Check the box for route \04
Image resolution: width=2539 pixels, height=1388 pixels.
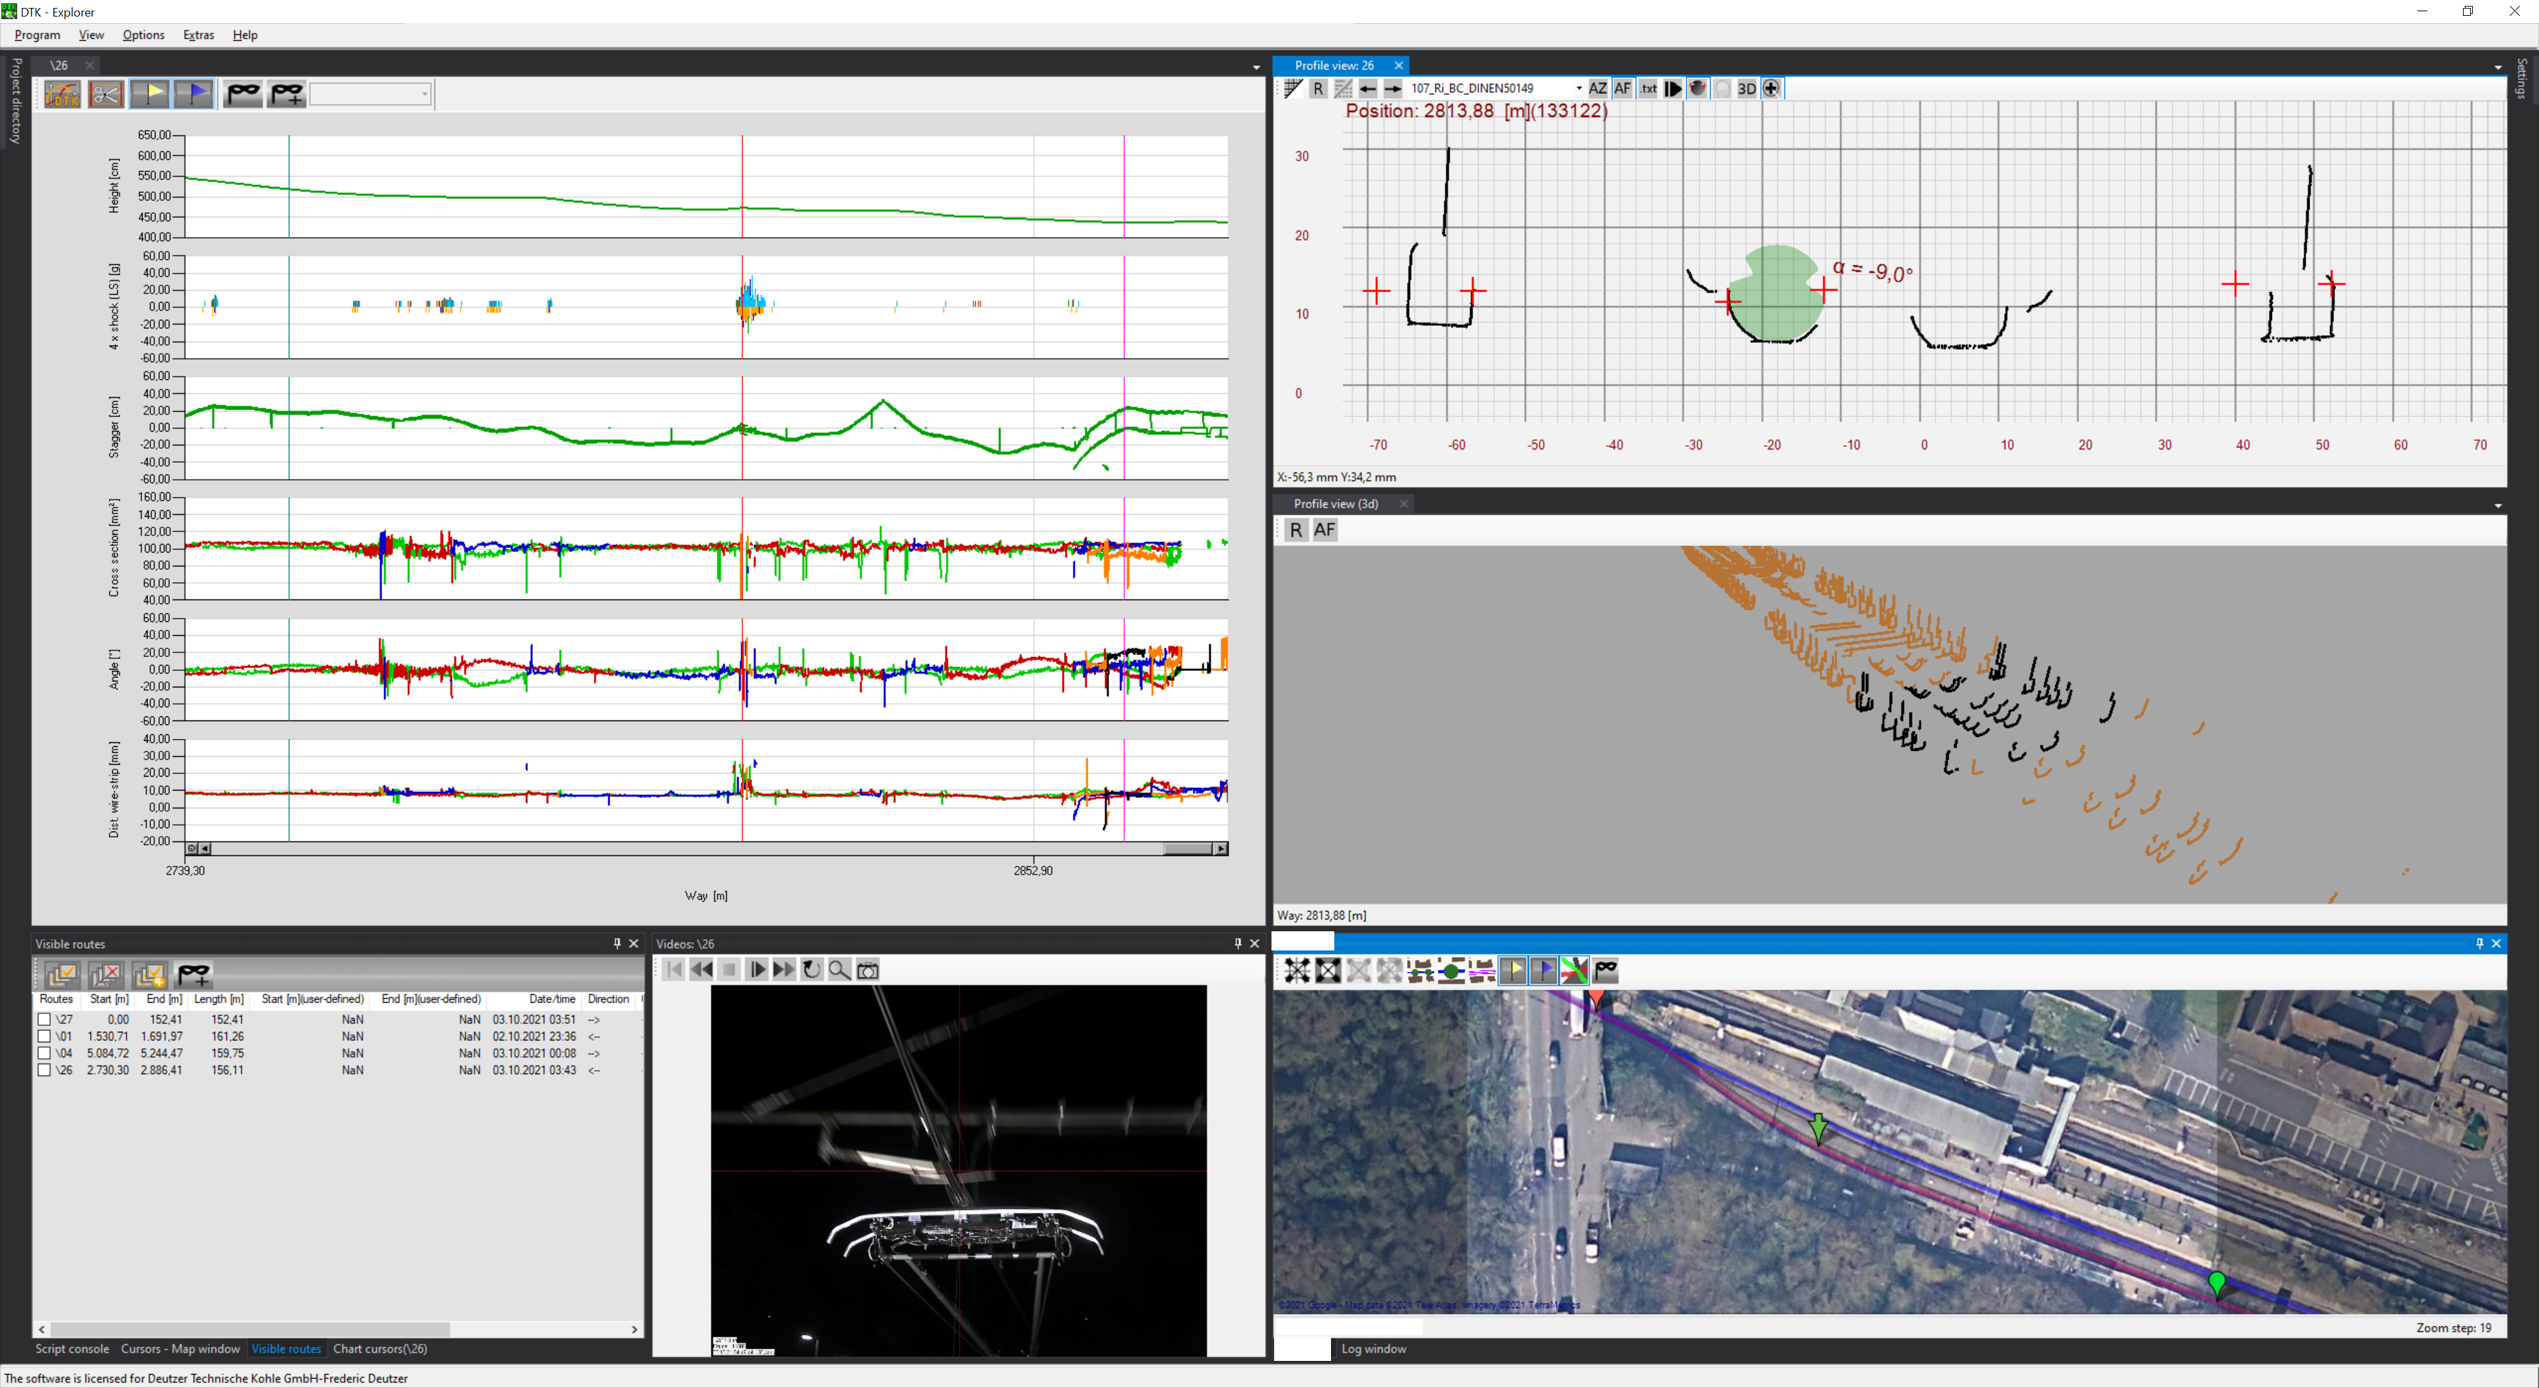click(x=44, y=1053)
